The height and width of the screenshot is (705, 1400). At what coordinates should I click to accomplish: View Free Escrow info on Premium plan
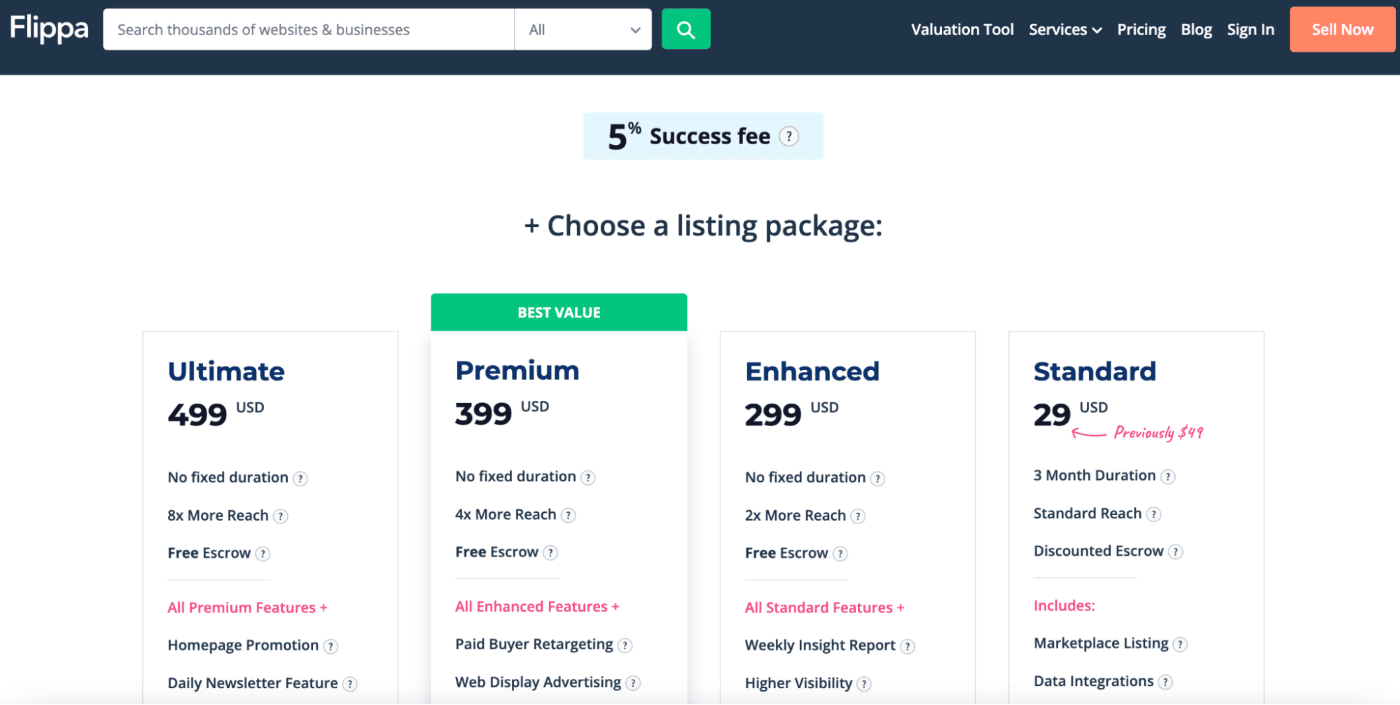551,552
